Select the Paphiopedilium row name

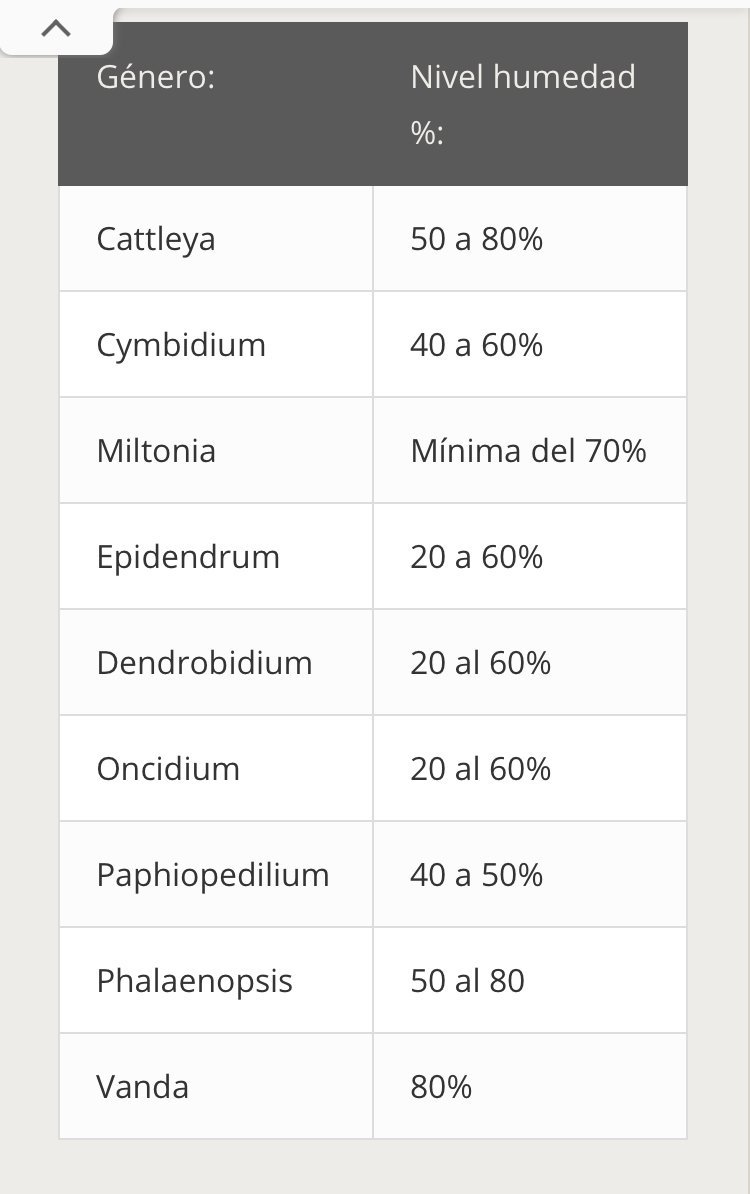[213, 876]
